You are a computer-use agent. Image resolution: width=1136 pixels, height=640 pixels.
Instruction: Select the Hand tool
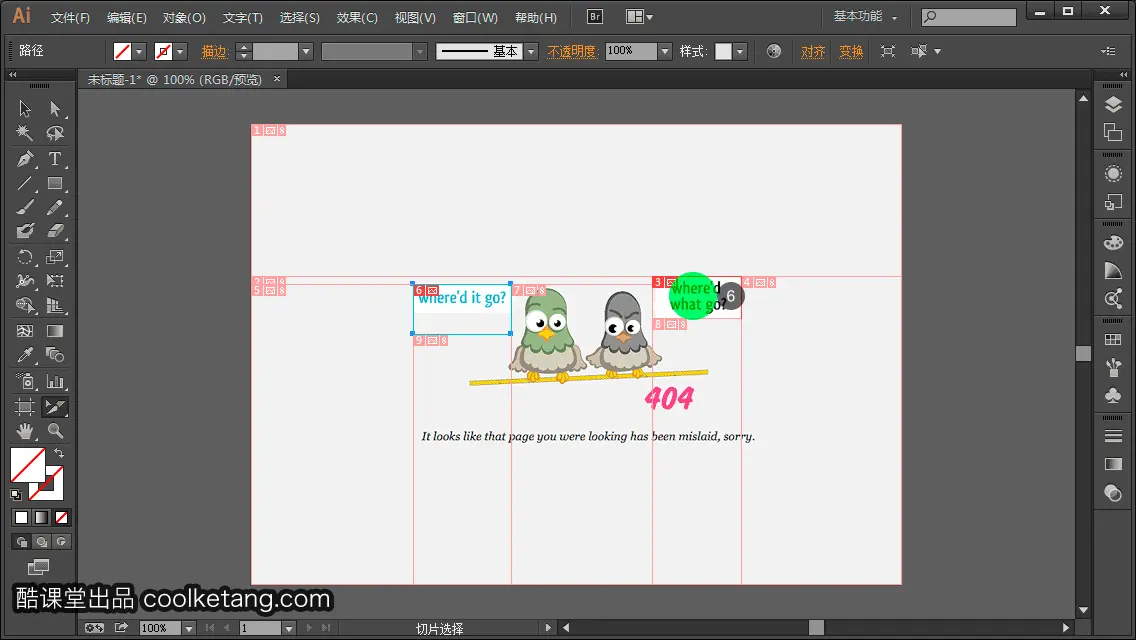point(25,431)
